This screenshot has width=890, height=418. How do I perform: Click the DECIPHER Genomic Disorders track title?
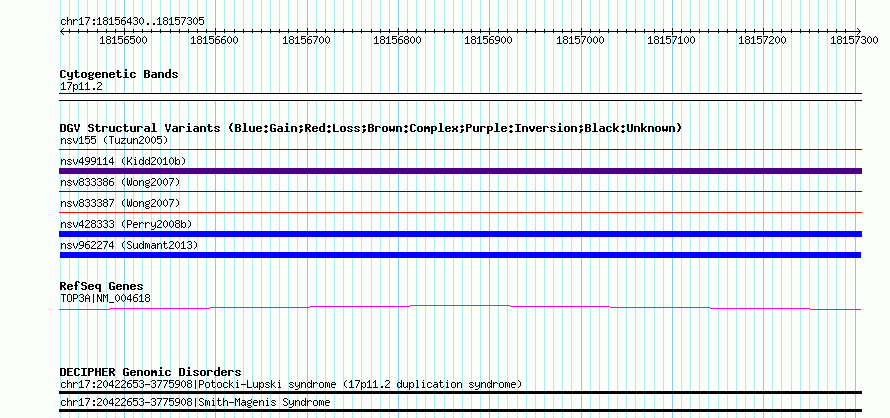coord(150,372)
